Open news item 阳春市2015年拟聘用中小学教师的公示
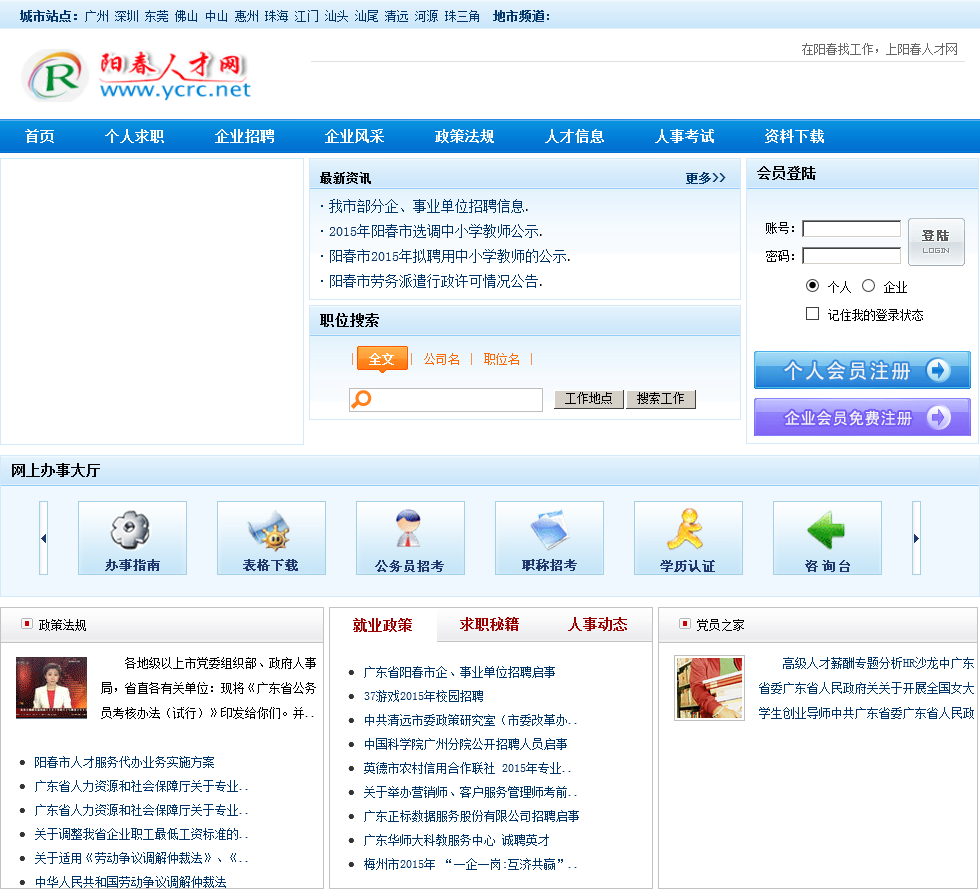This screenshot has width=980, height=891. (x=449, y=256)
